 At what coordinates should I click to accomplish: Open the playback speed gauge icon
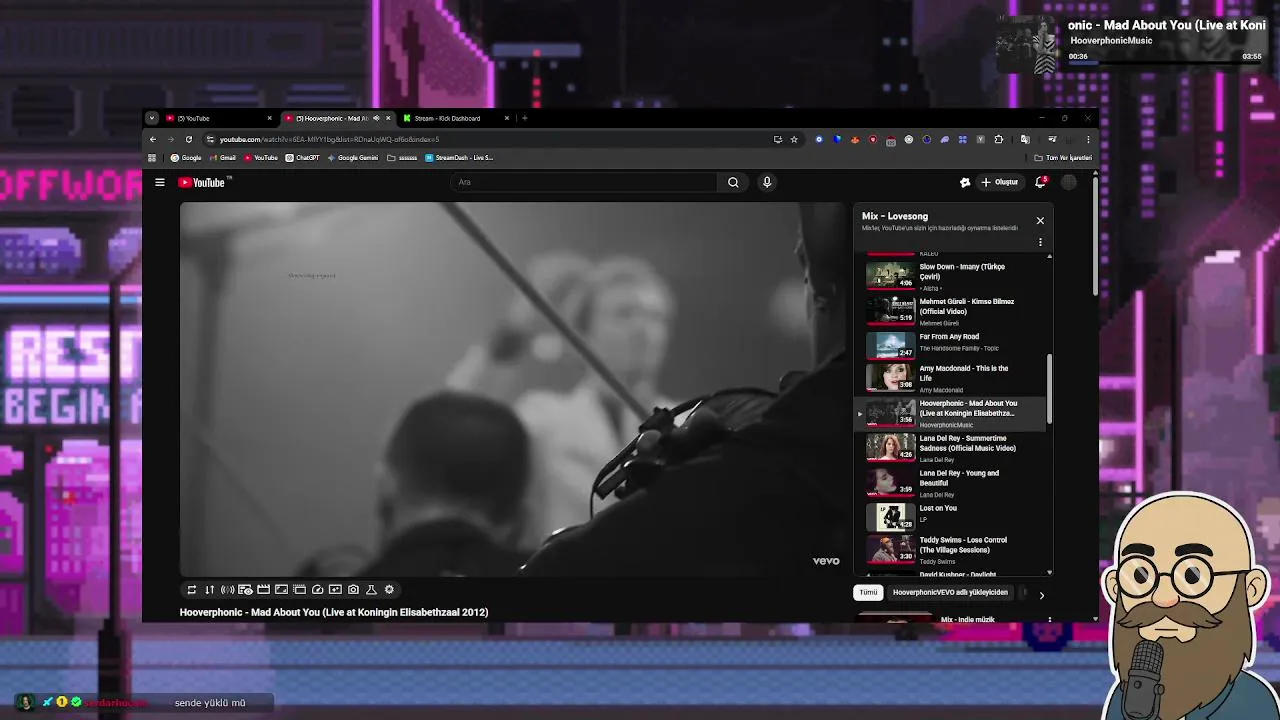[x=318, y=590]
